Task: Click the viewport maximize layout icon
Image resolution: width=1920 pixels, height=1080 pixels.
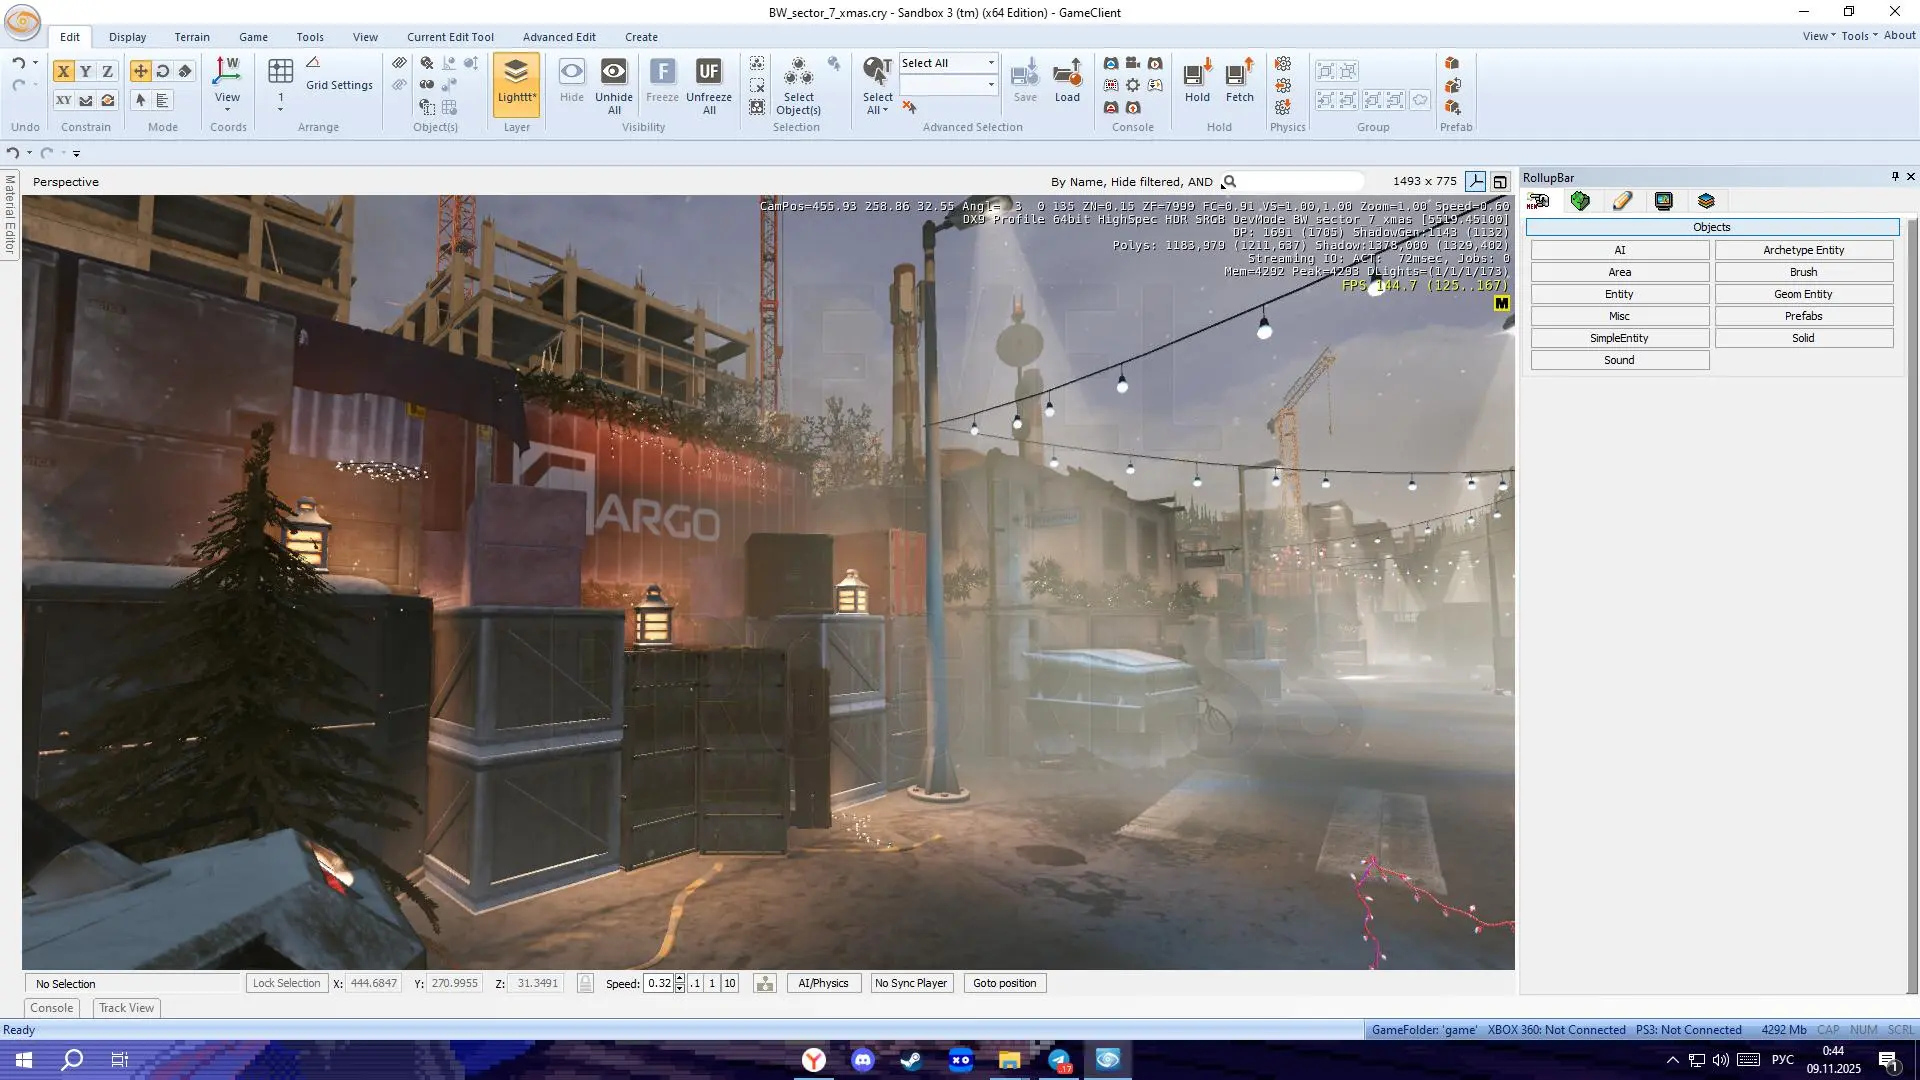Action: pyautogui.click(x=1500, y=182)
